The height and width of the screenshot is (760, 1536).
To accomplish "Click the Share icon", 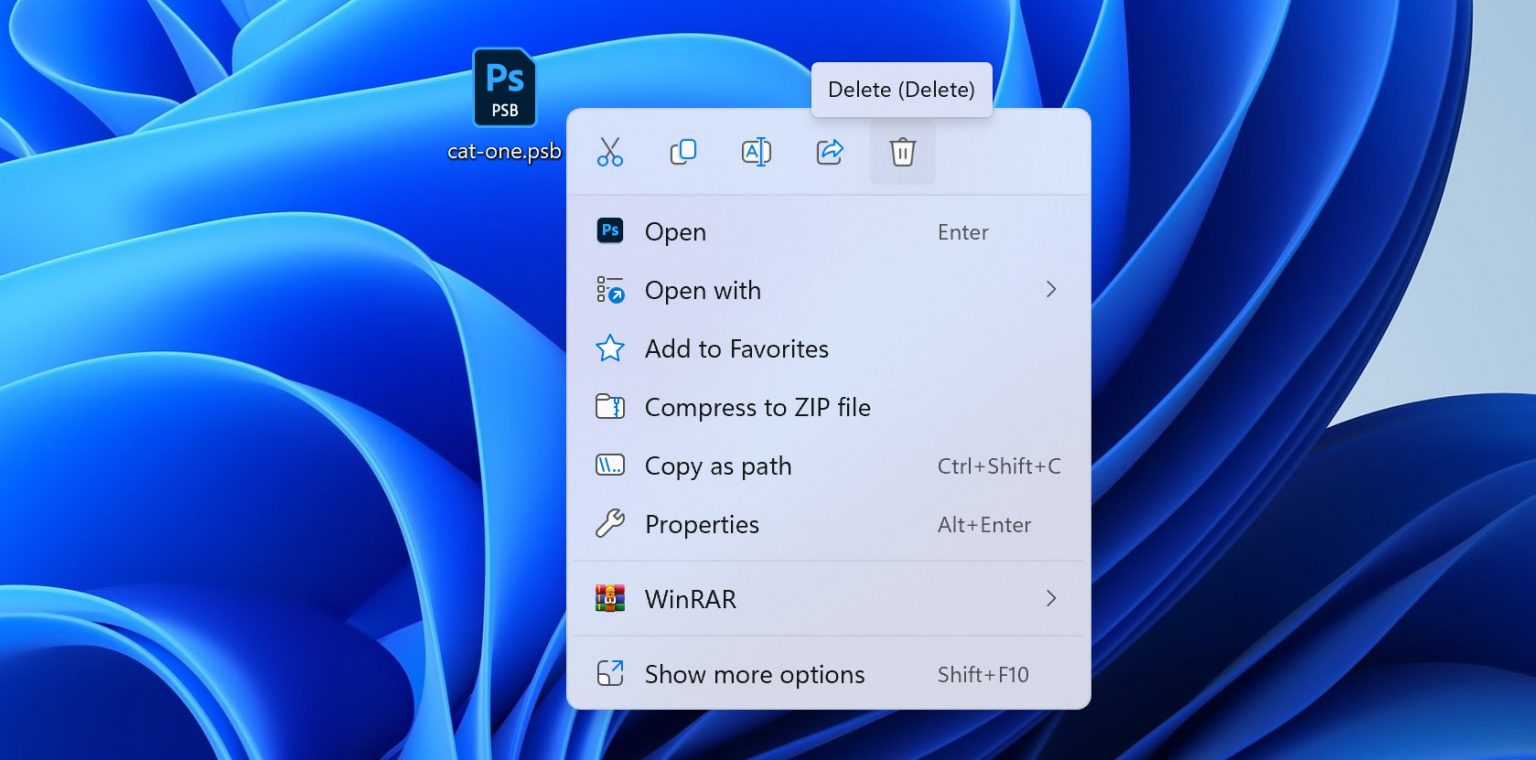I will [829, 151].
